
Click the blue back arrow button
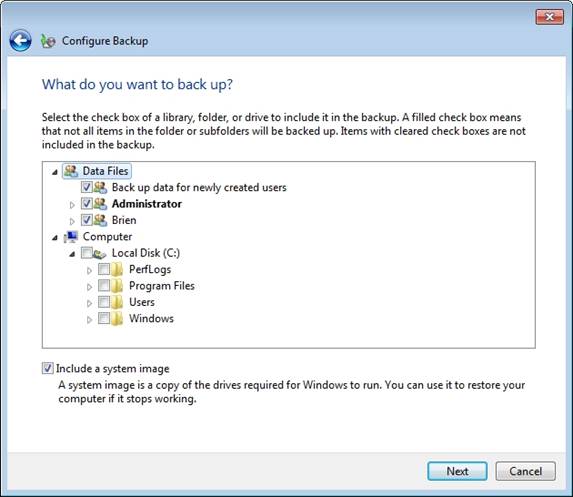pyautogui.click(x=20, y=41)
